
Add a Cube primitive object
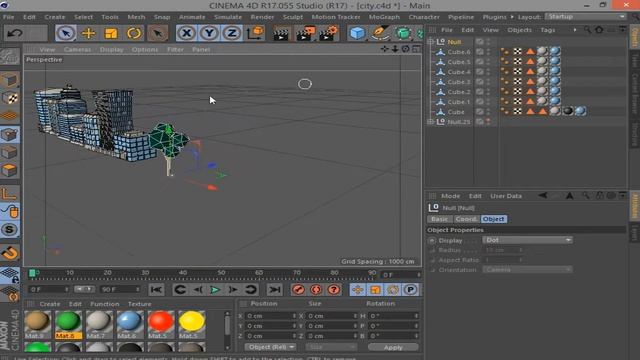point(357,33)
